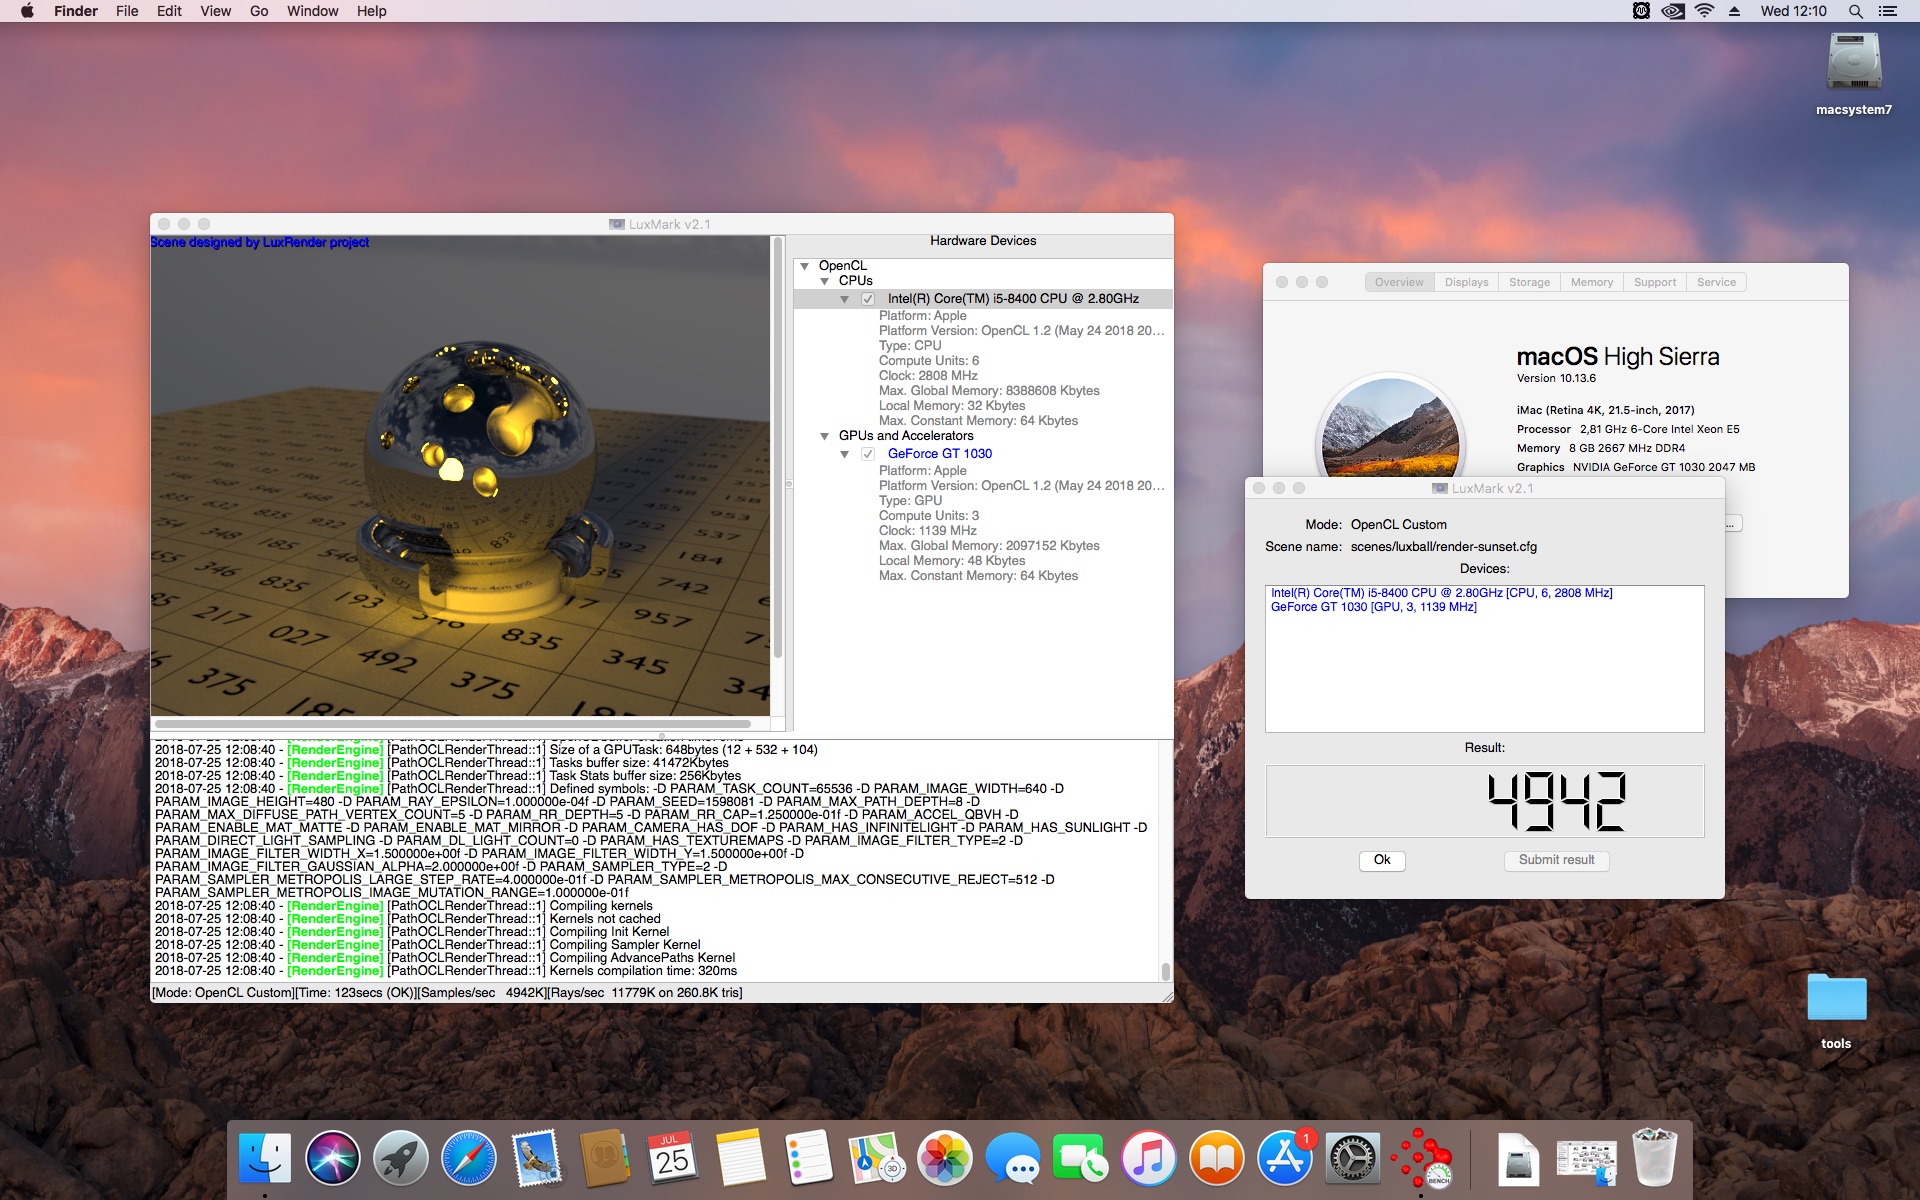Open System Preferences gear in dock

pyautogui.click(x=1353, y=1159)
